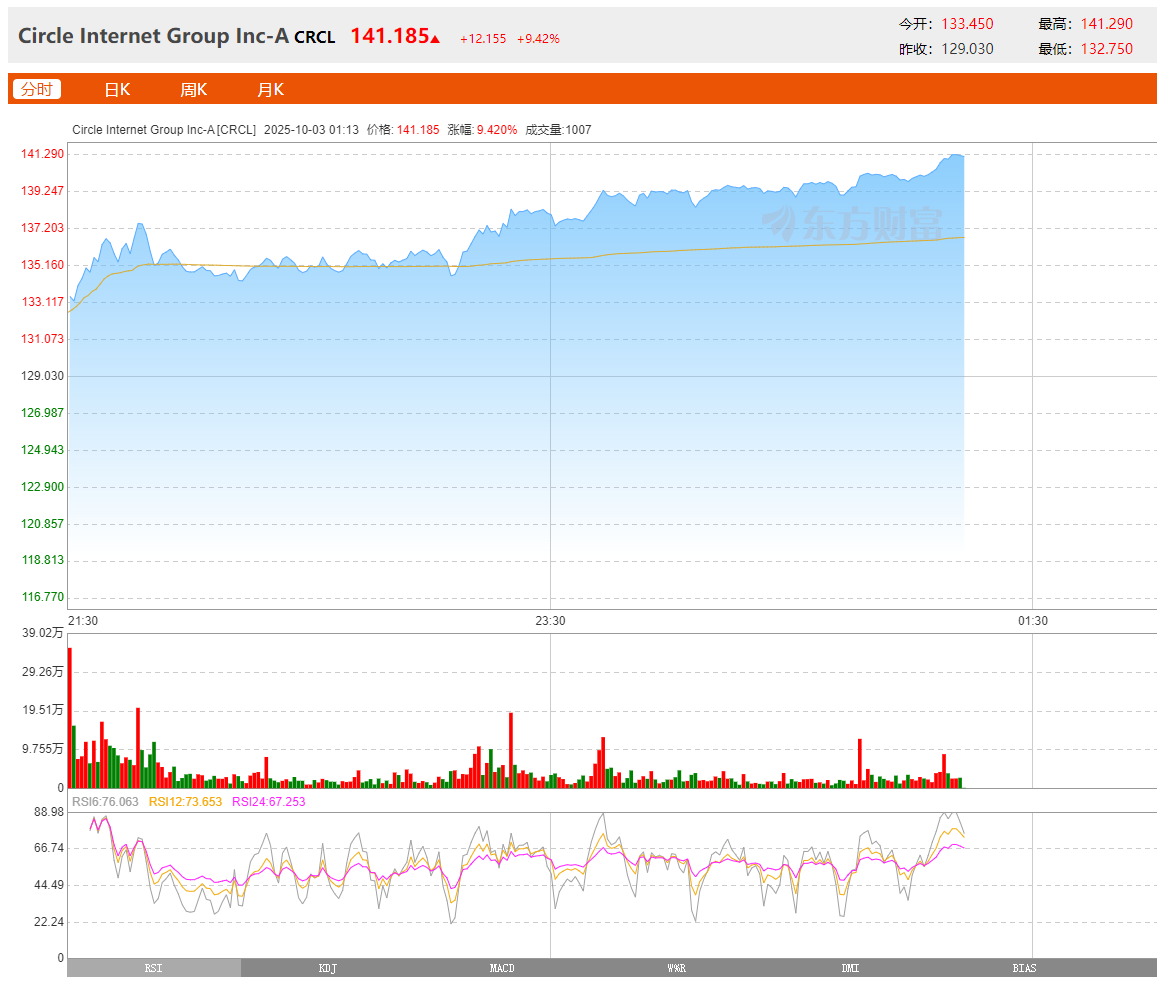Screen dimensions: 1157x992
Task: Click the Circle Internet Group Inc-A title
Action: pyautogui.click(x=153, y=36)
